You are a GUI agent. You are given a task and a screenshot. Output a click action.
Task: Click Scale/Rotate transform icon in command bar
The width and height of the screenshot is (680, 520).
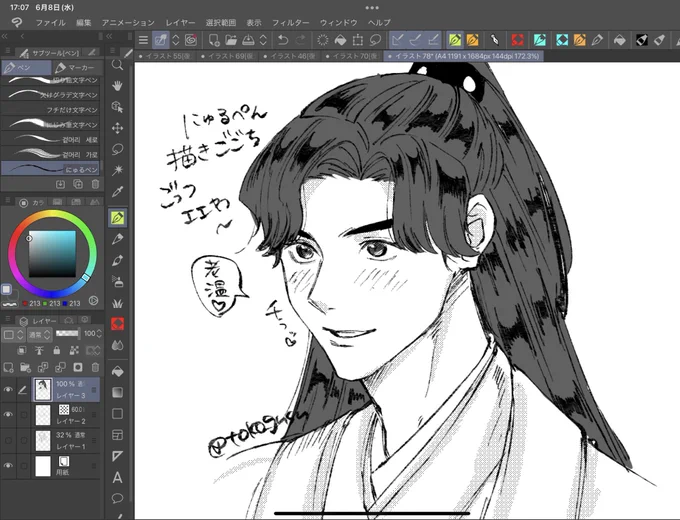(358, 40)
